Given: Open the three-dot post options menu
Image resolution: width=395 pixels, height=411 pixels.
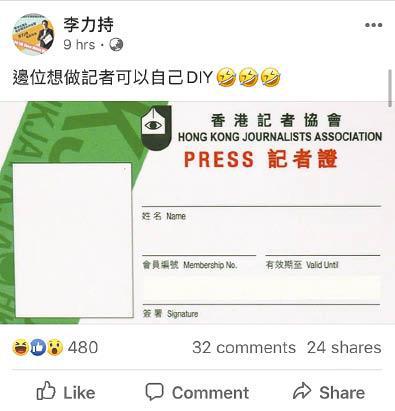Looking at the screenshot, I should pyautogui.click(x=373, y=25).
